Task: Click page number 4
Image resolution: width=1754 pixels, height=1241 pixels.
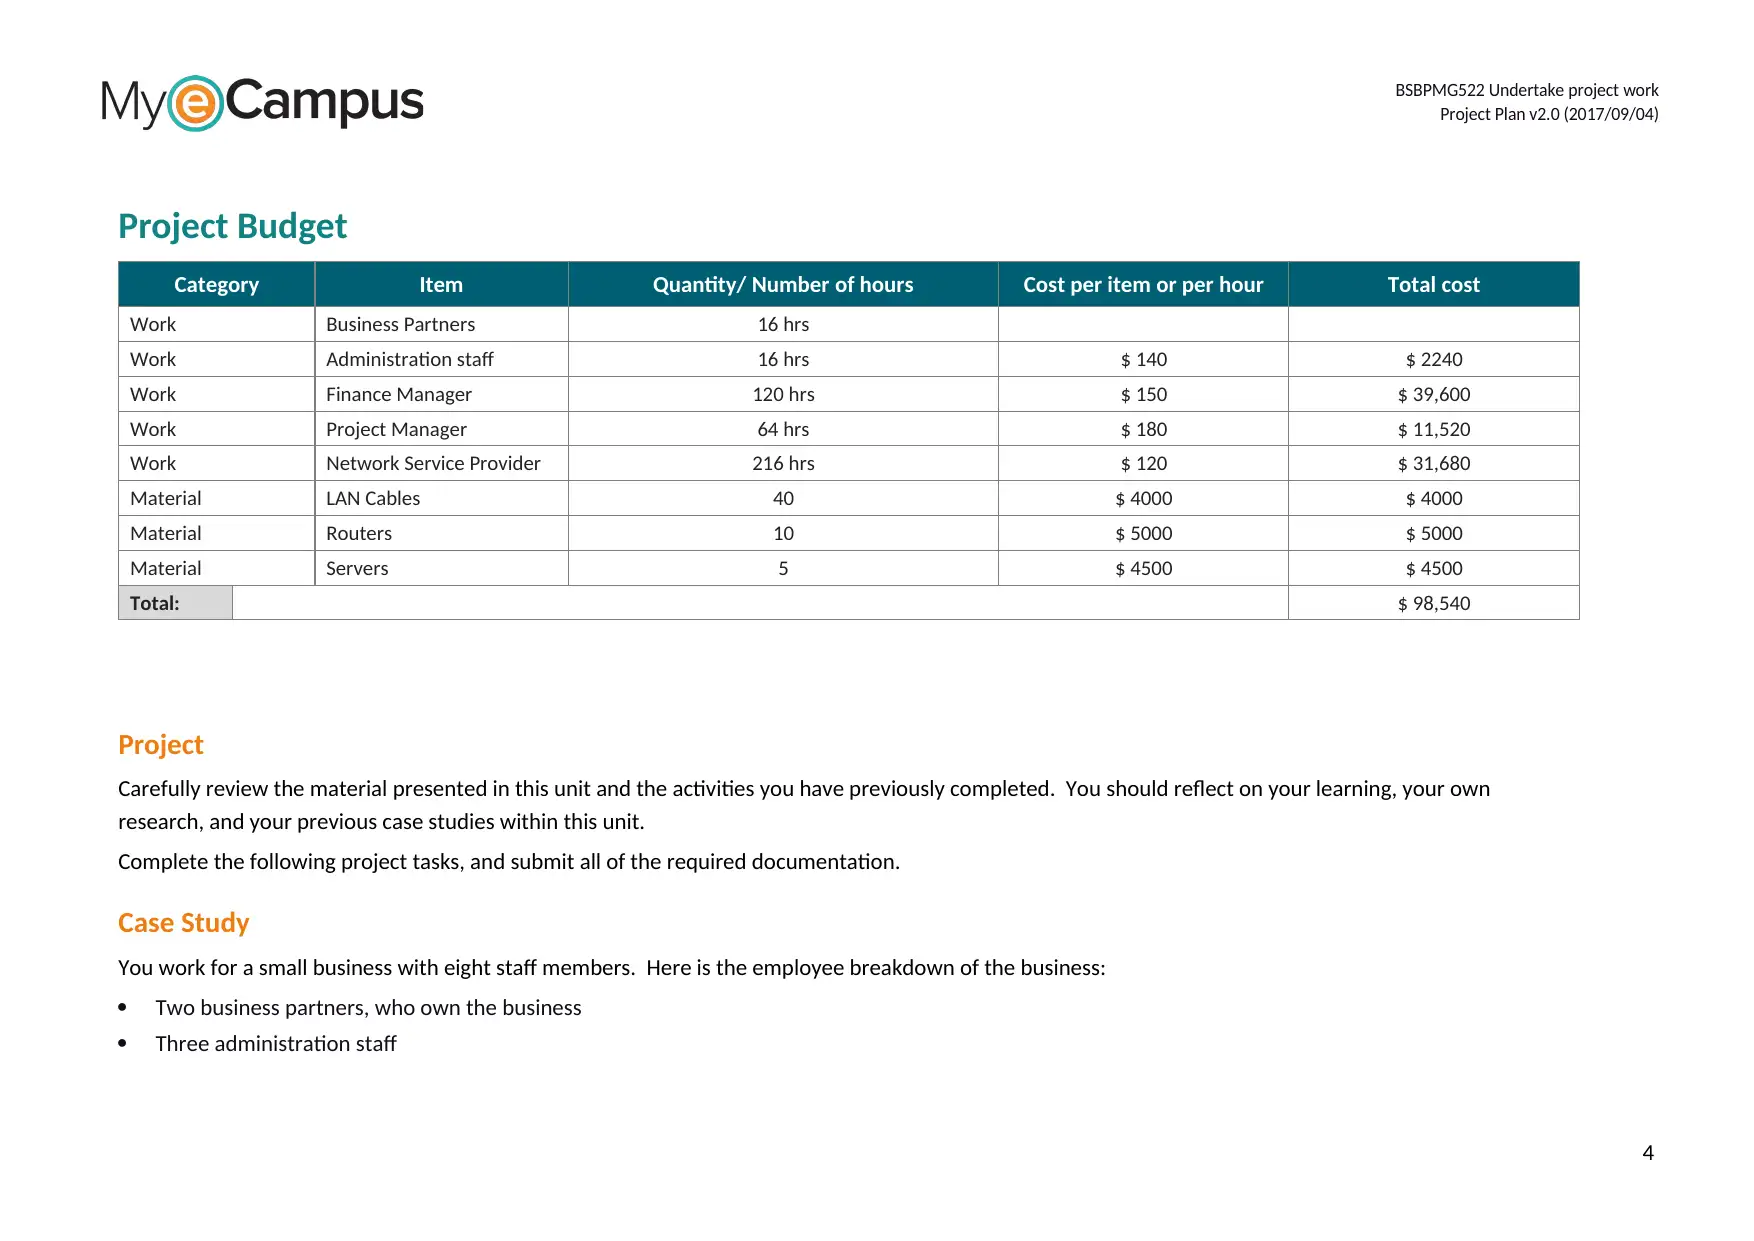Action: coord(1648,1153)
